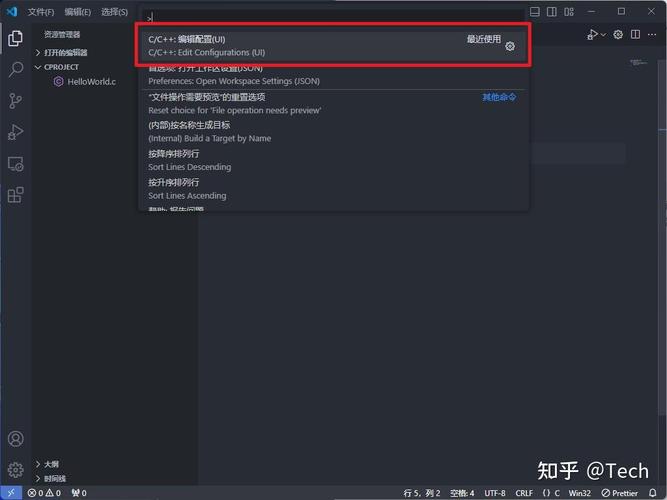Click the ports forwarded indicator showing 0
Screen dimensions: 667x500
79,493
